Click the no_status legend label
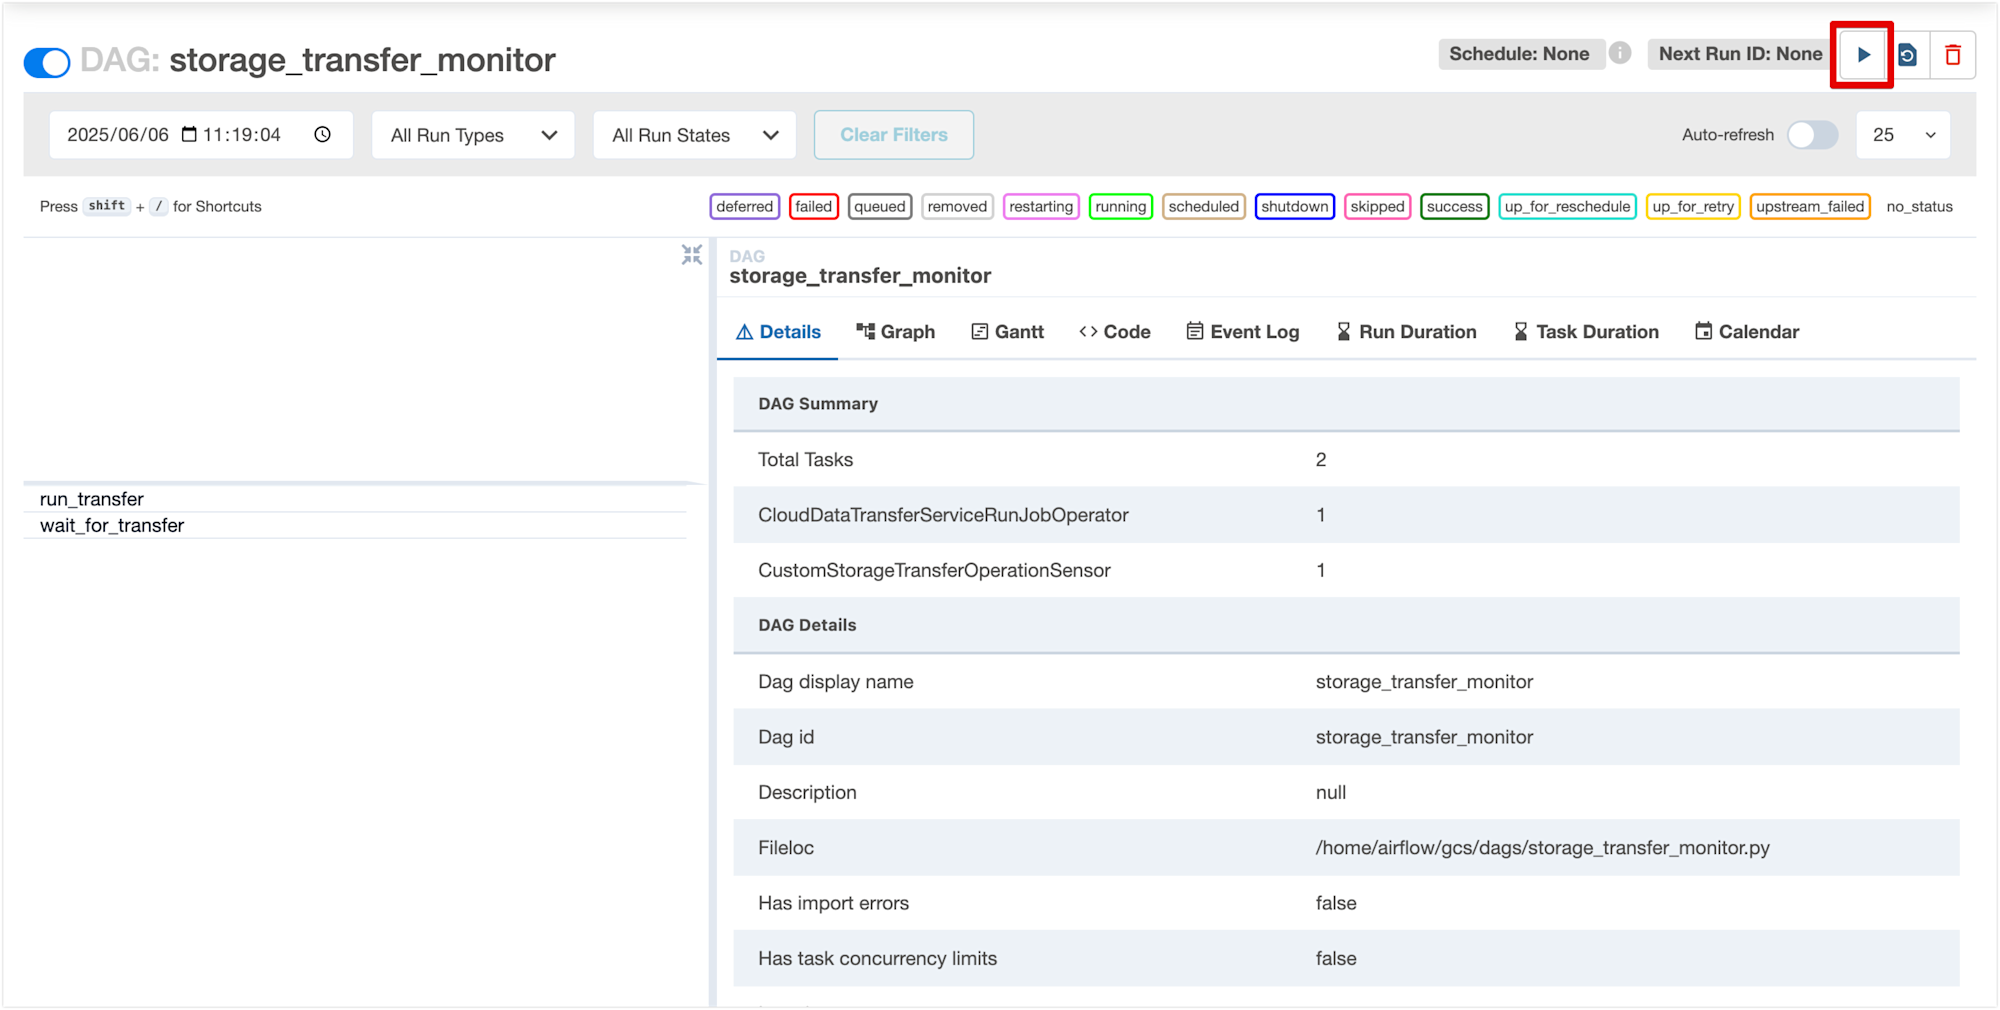2000x1010 pixels. [x=1920, y=207]
